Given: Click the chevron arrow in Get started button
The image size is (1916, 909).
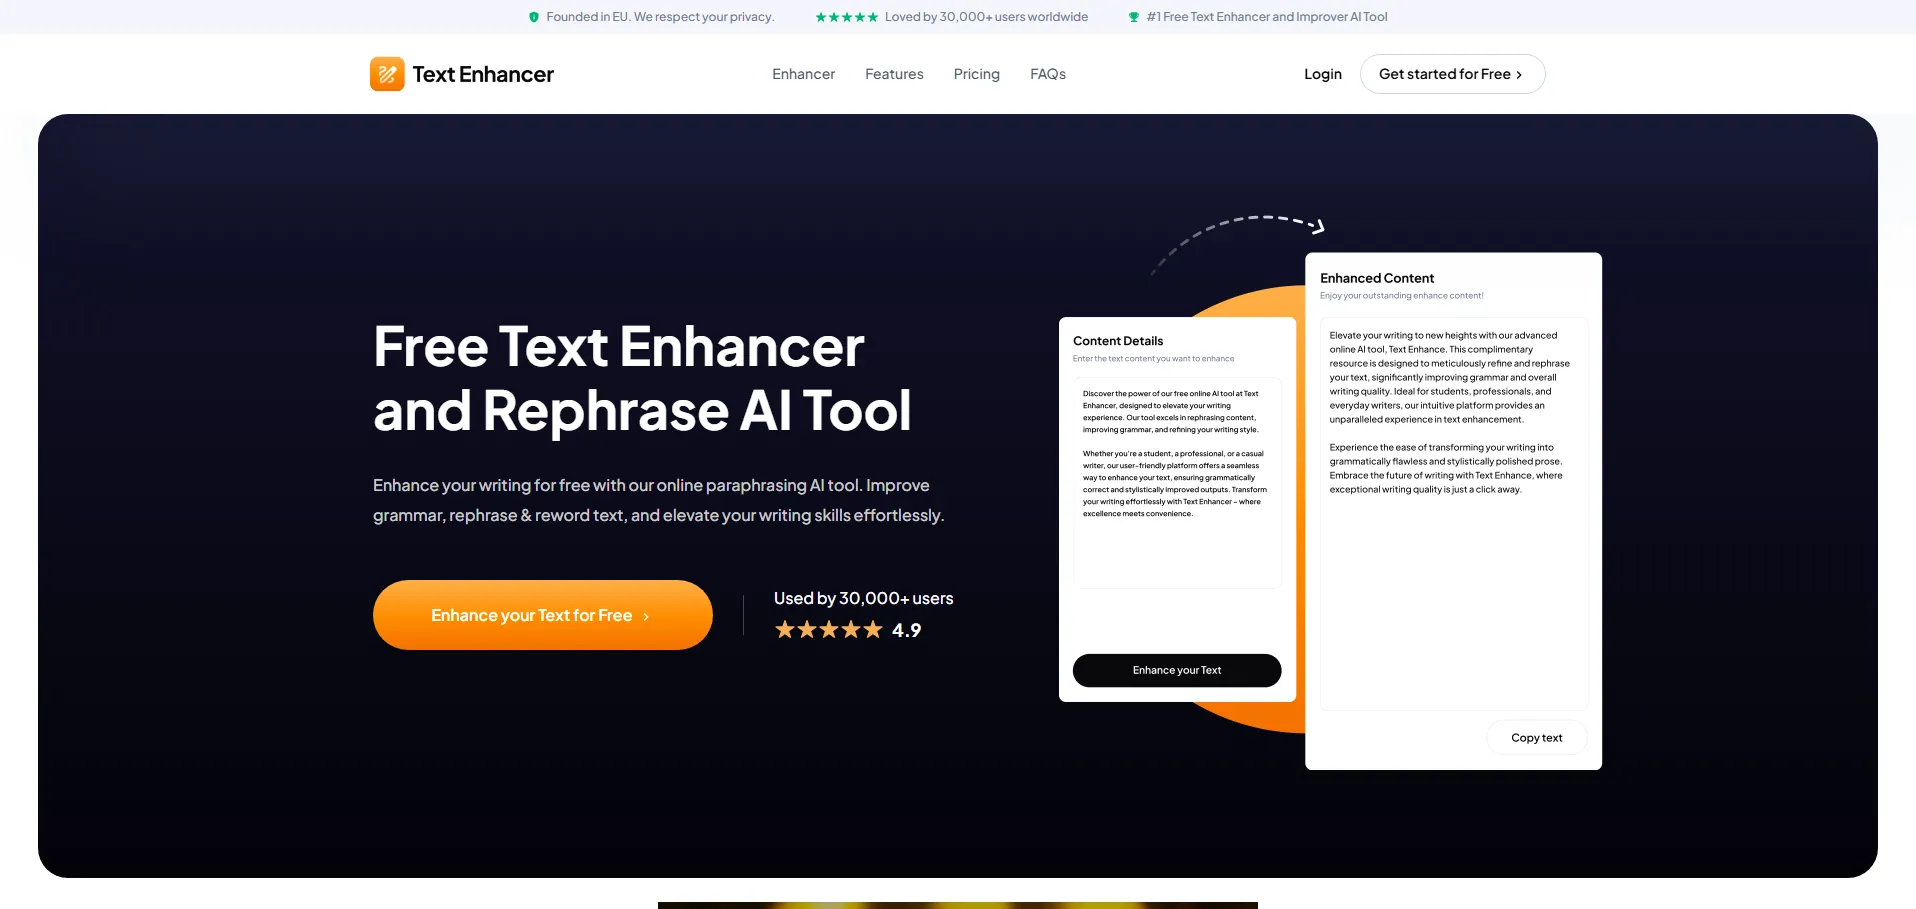Looking at the screenshot, I should pyautogui.click(x=1519, y=75).
